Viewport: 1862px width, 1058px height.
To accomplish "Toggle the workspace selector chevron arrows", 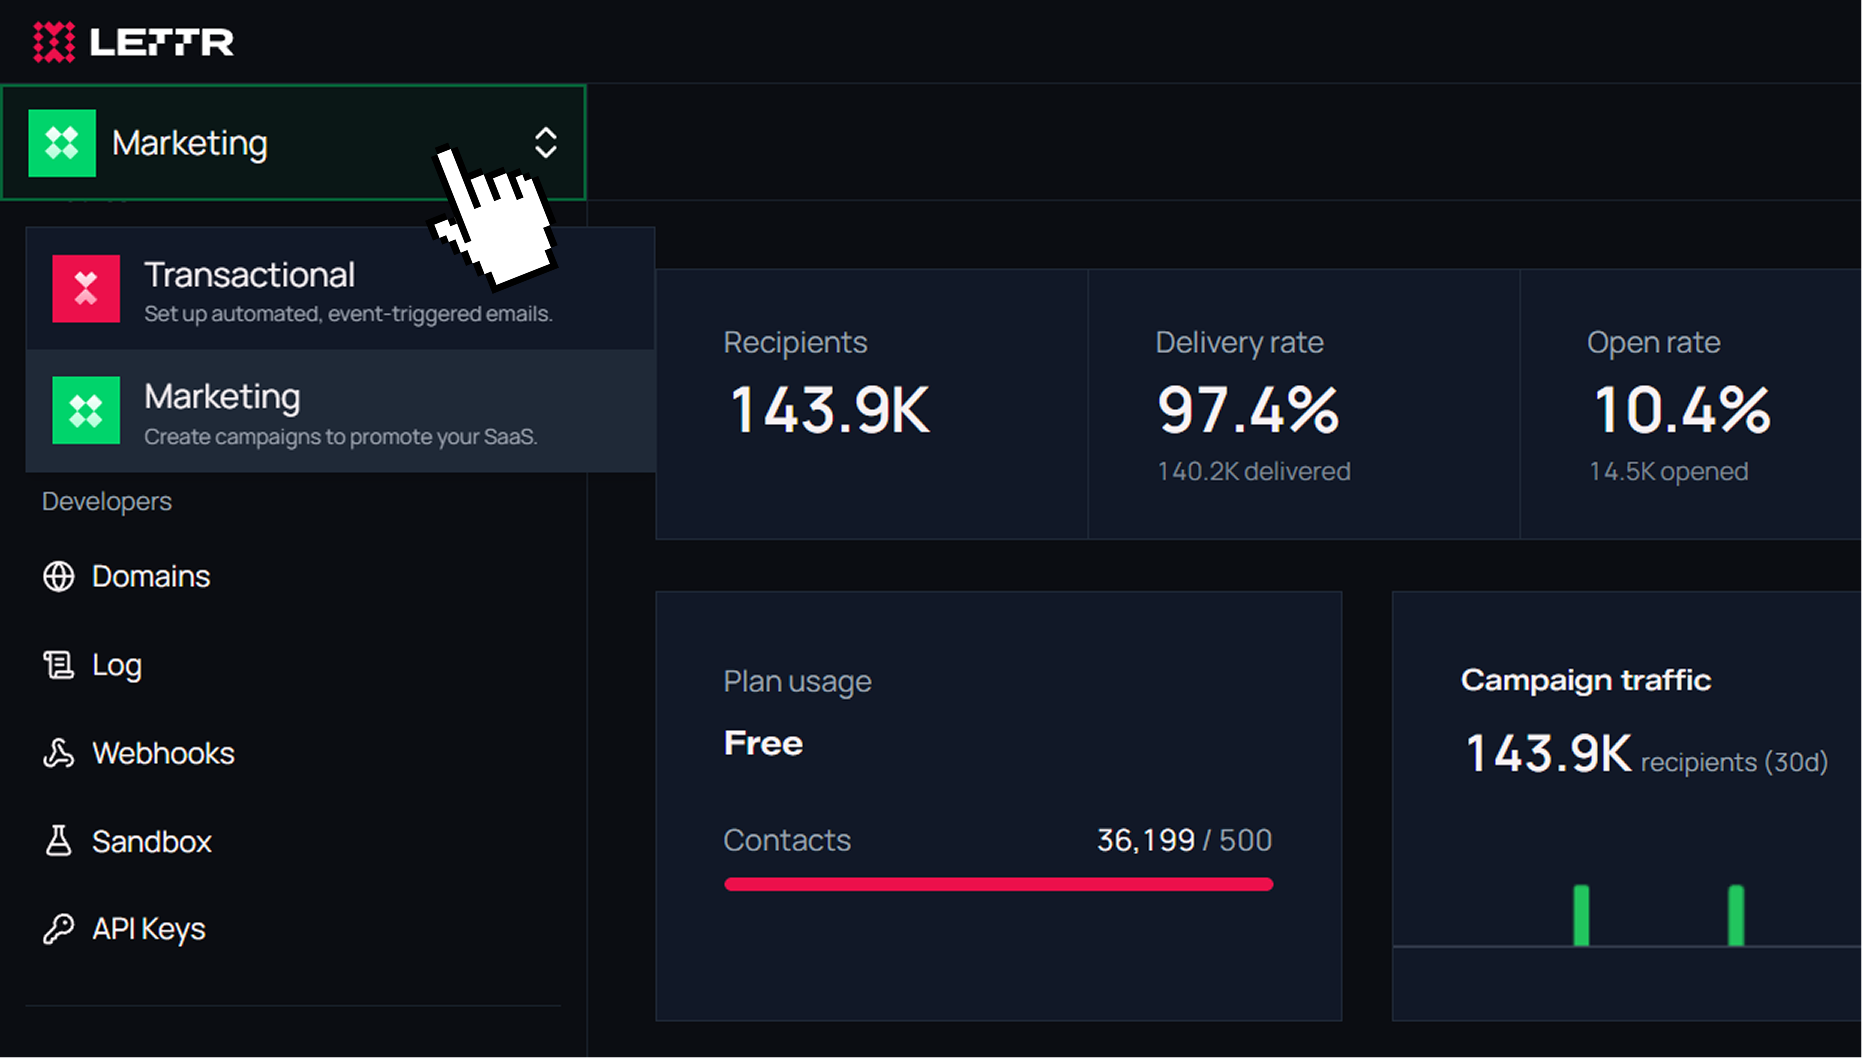I will click(x=545, y=143).
